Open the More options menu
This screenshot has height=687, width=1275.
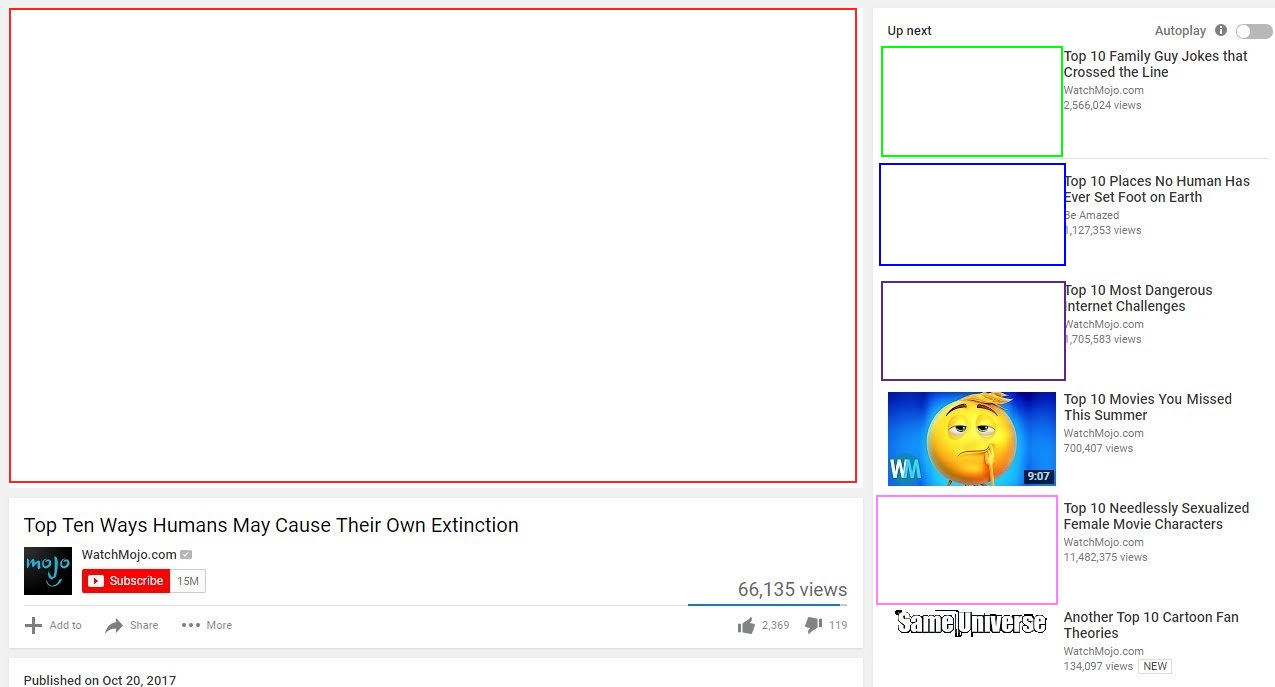pos(206,625)
